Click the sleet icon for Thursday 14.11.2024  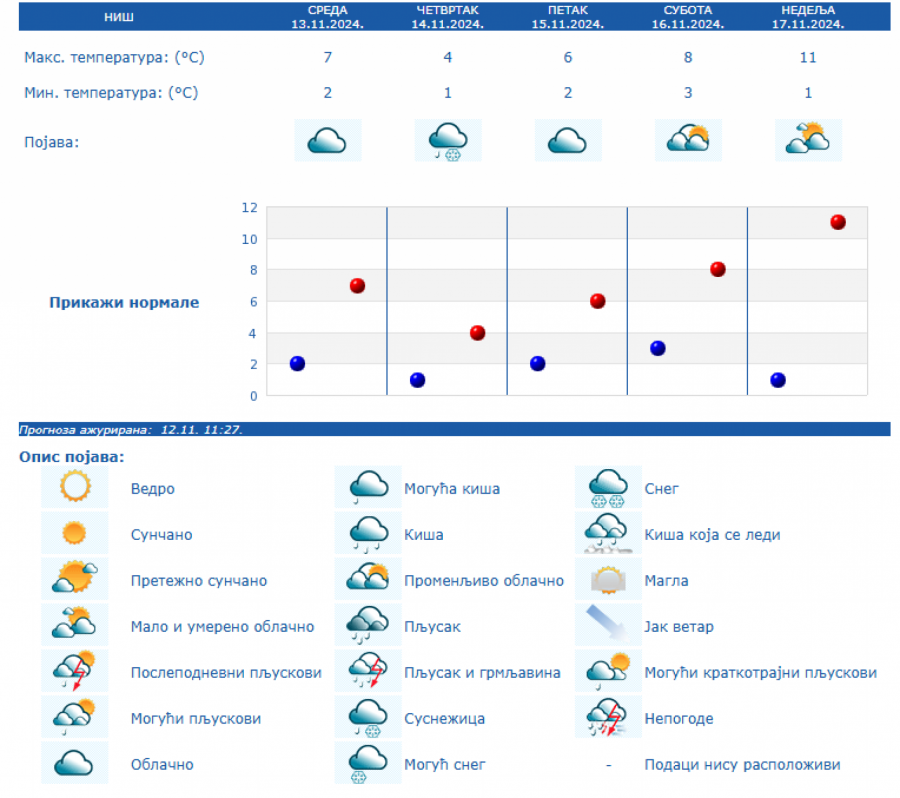click(447, 140)
